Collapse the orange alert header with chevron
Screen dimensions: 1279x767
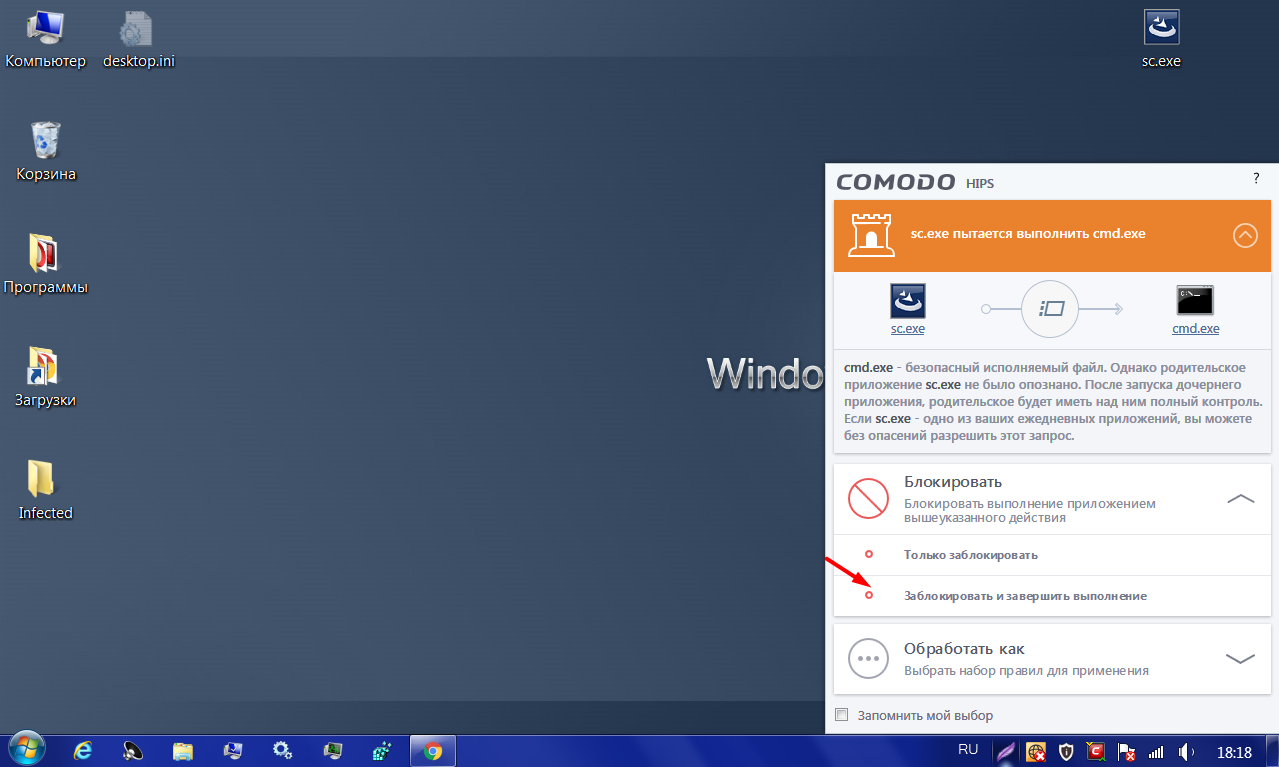click(1245, 235)
